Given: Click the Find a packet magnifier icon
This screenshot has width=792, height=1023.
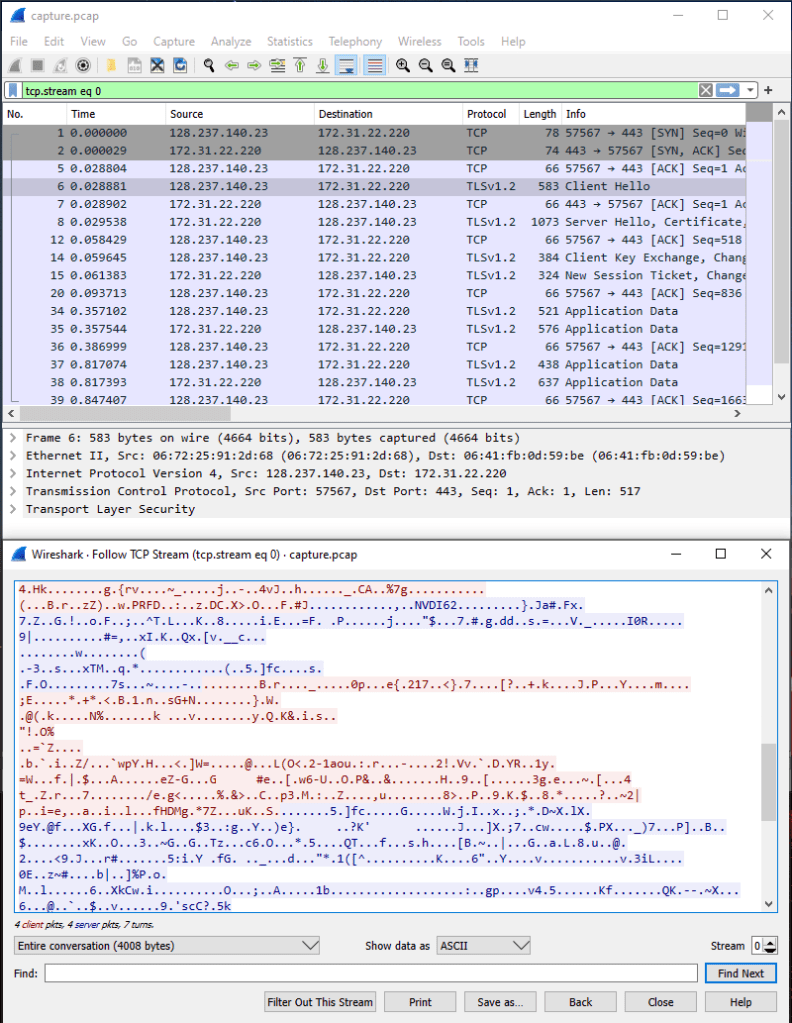Looking at the screenshot, I should tap(208, 65).
